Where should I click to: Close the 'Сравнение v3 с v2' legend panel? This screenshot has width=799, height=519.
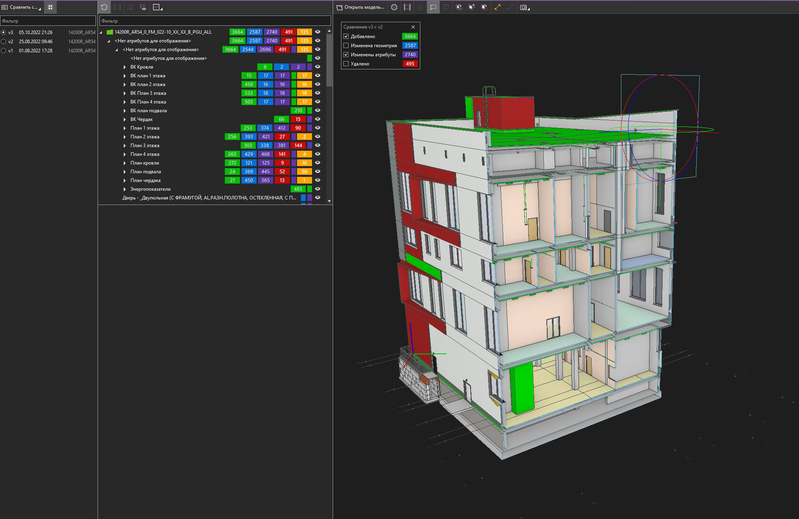[413, 27]
